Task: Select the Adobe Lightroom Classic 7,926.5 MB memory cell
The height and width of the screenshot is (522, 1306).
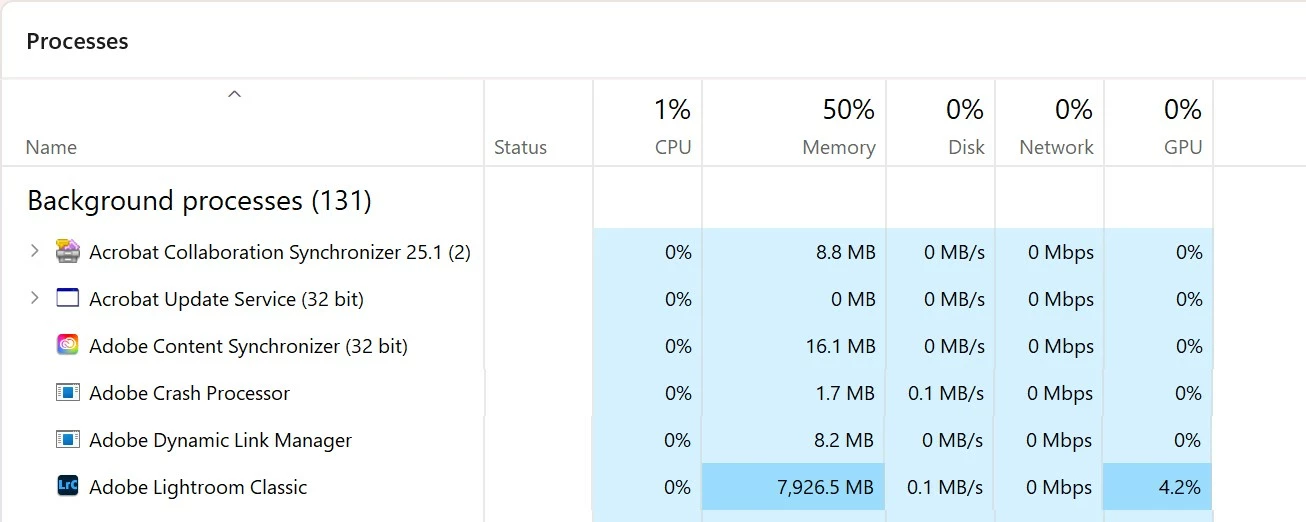Action: pyautogui.click(x=794, y=487)
